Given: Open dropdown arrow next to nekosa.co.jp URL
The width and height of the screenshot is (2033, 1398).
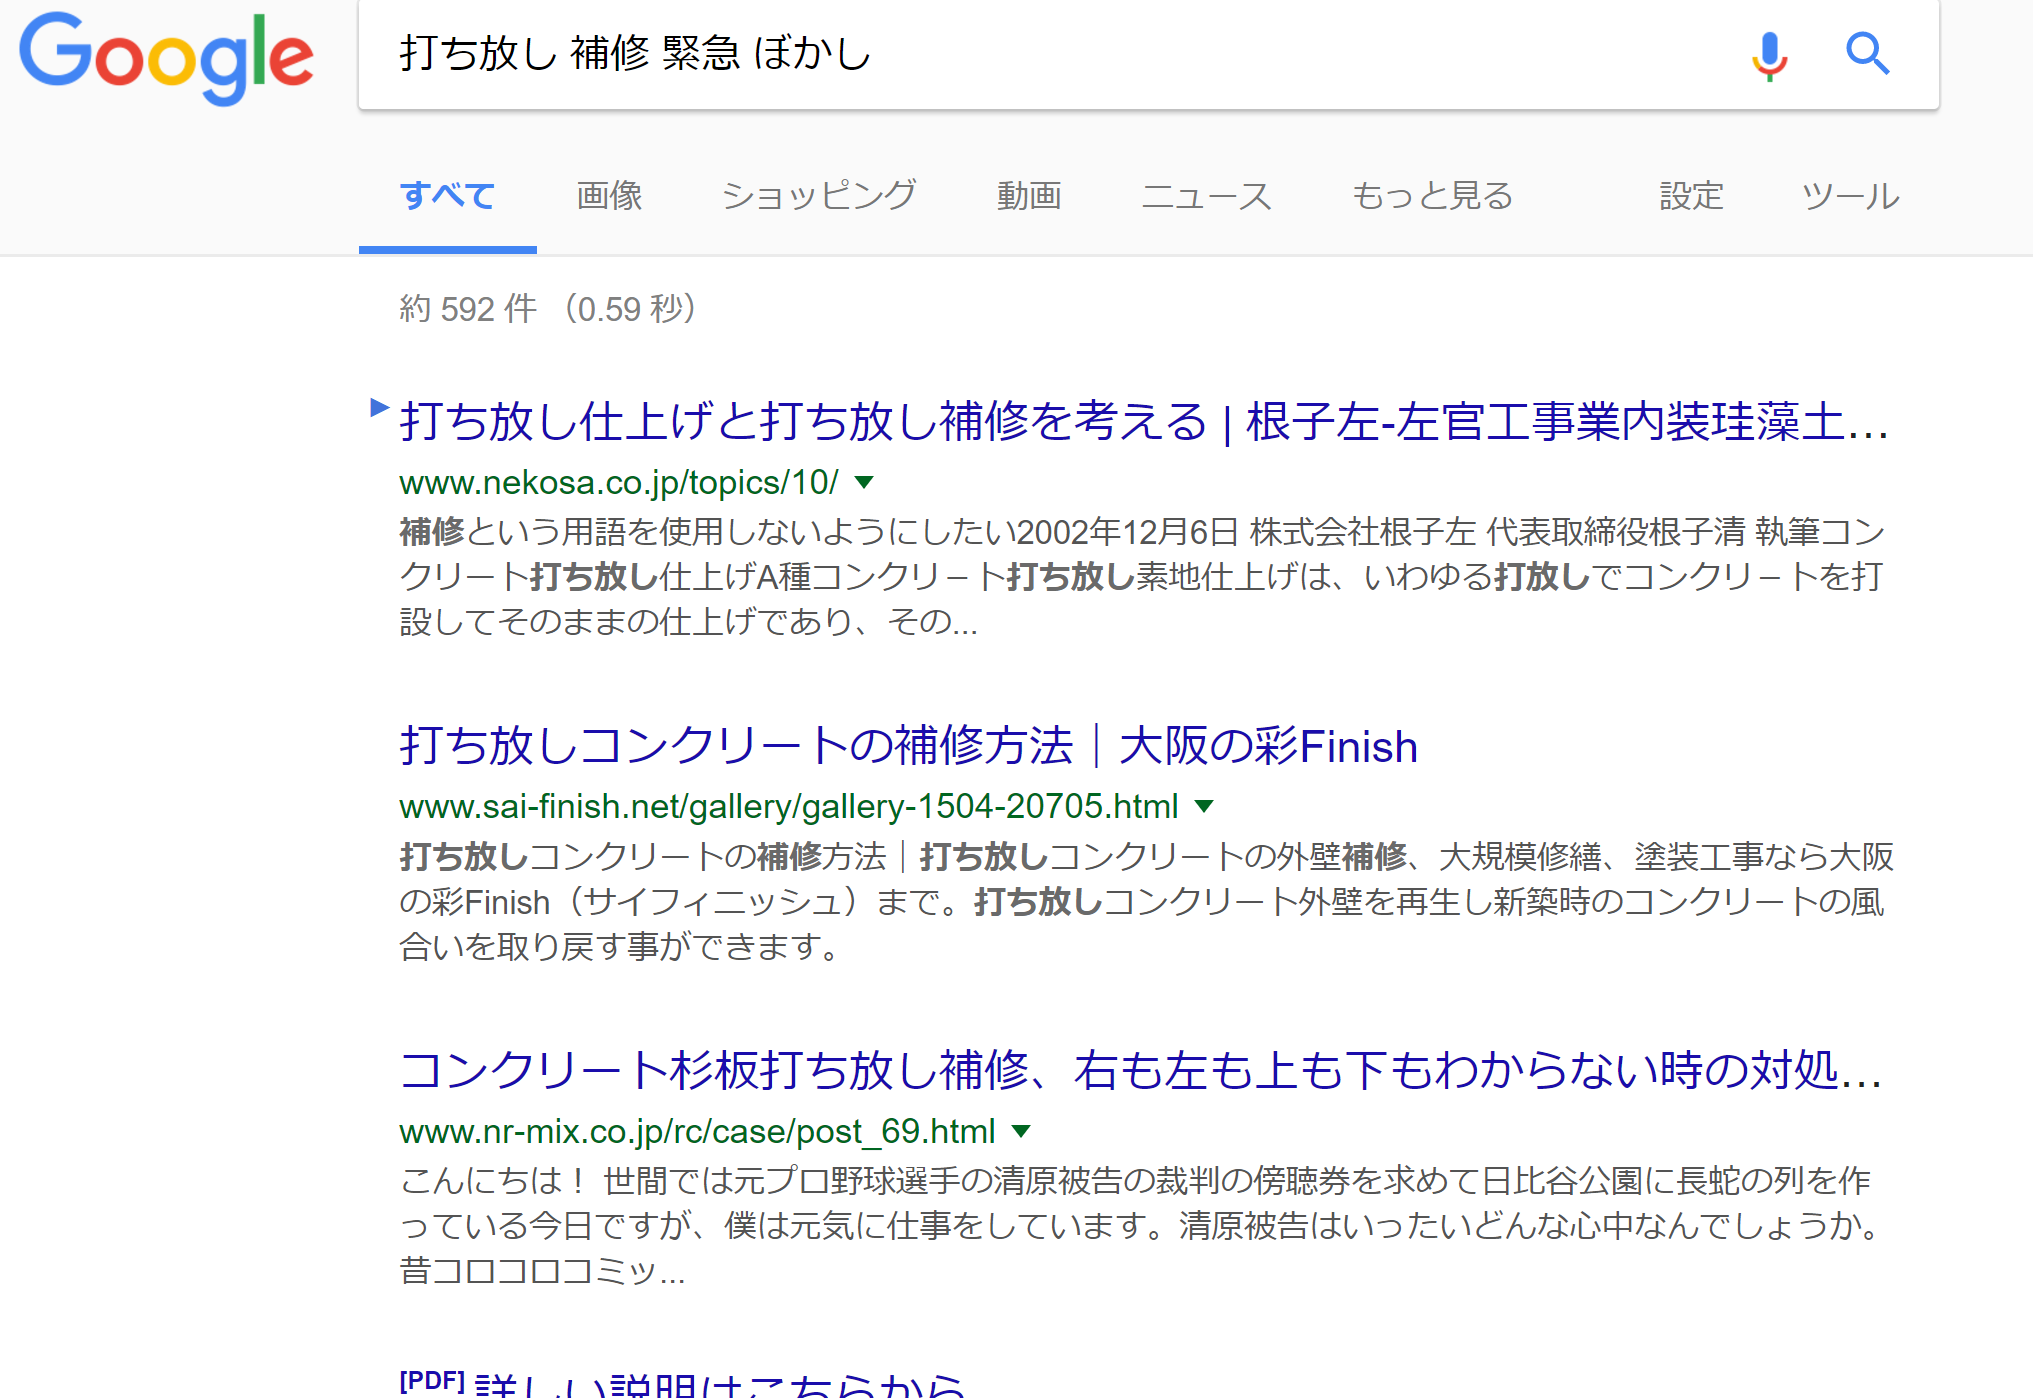Looking at the screenshot, I should 864,483.
